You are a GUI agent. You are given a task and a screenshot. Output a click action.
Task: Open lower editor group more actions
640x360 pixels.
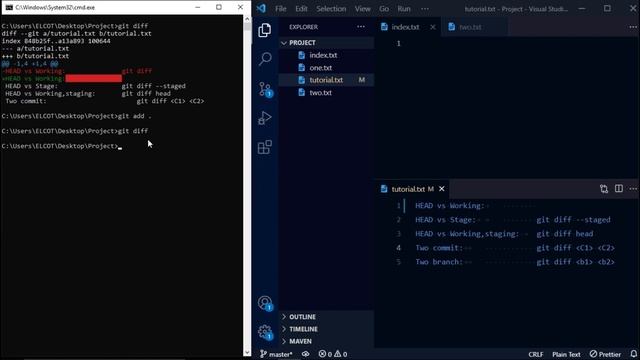(633, 189)
